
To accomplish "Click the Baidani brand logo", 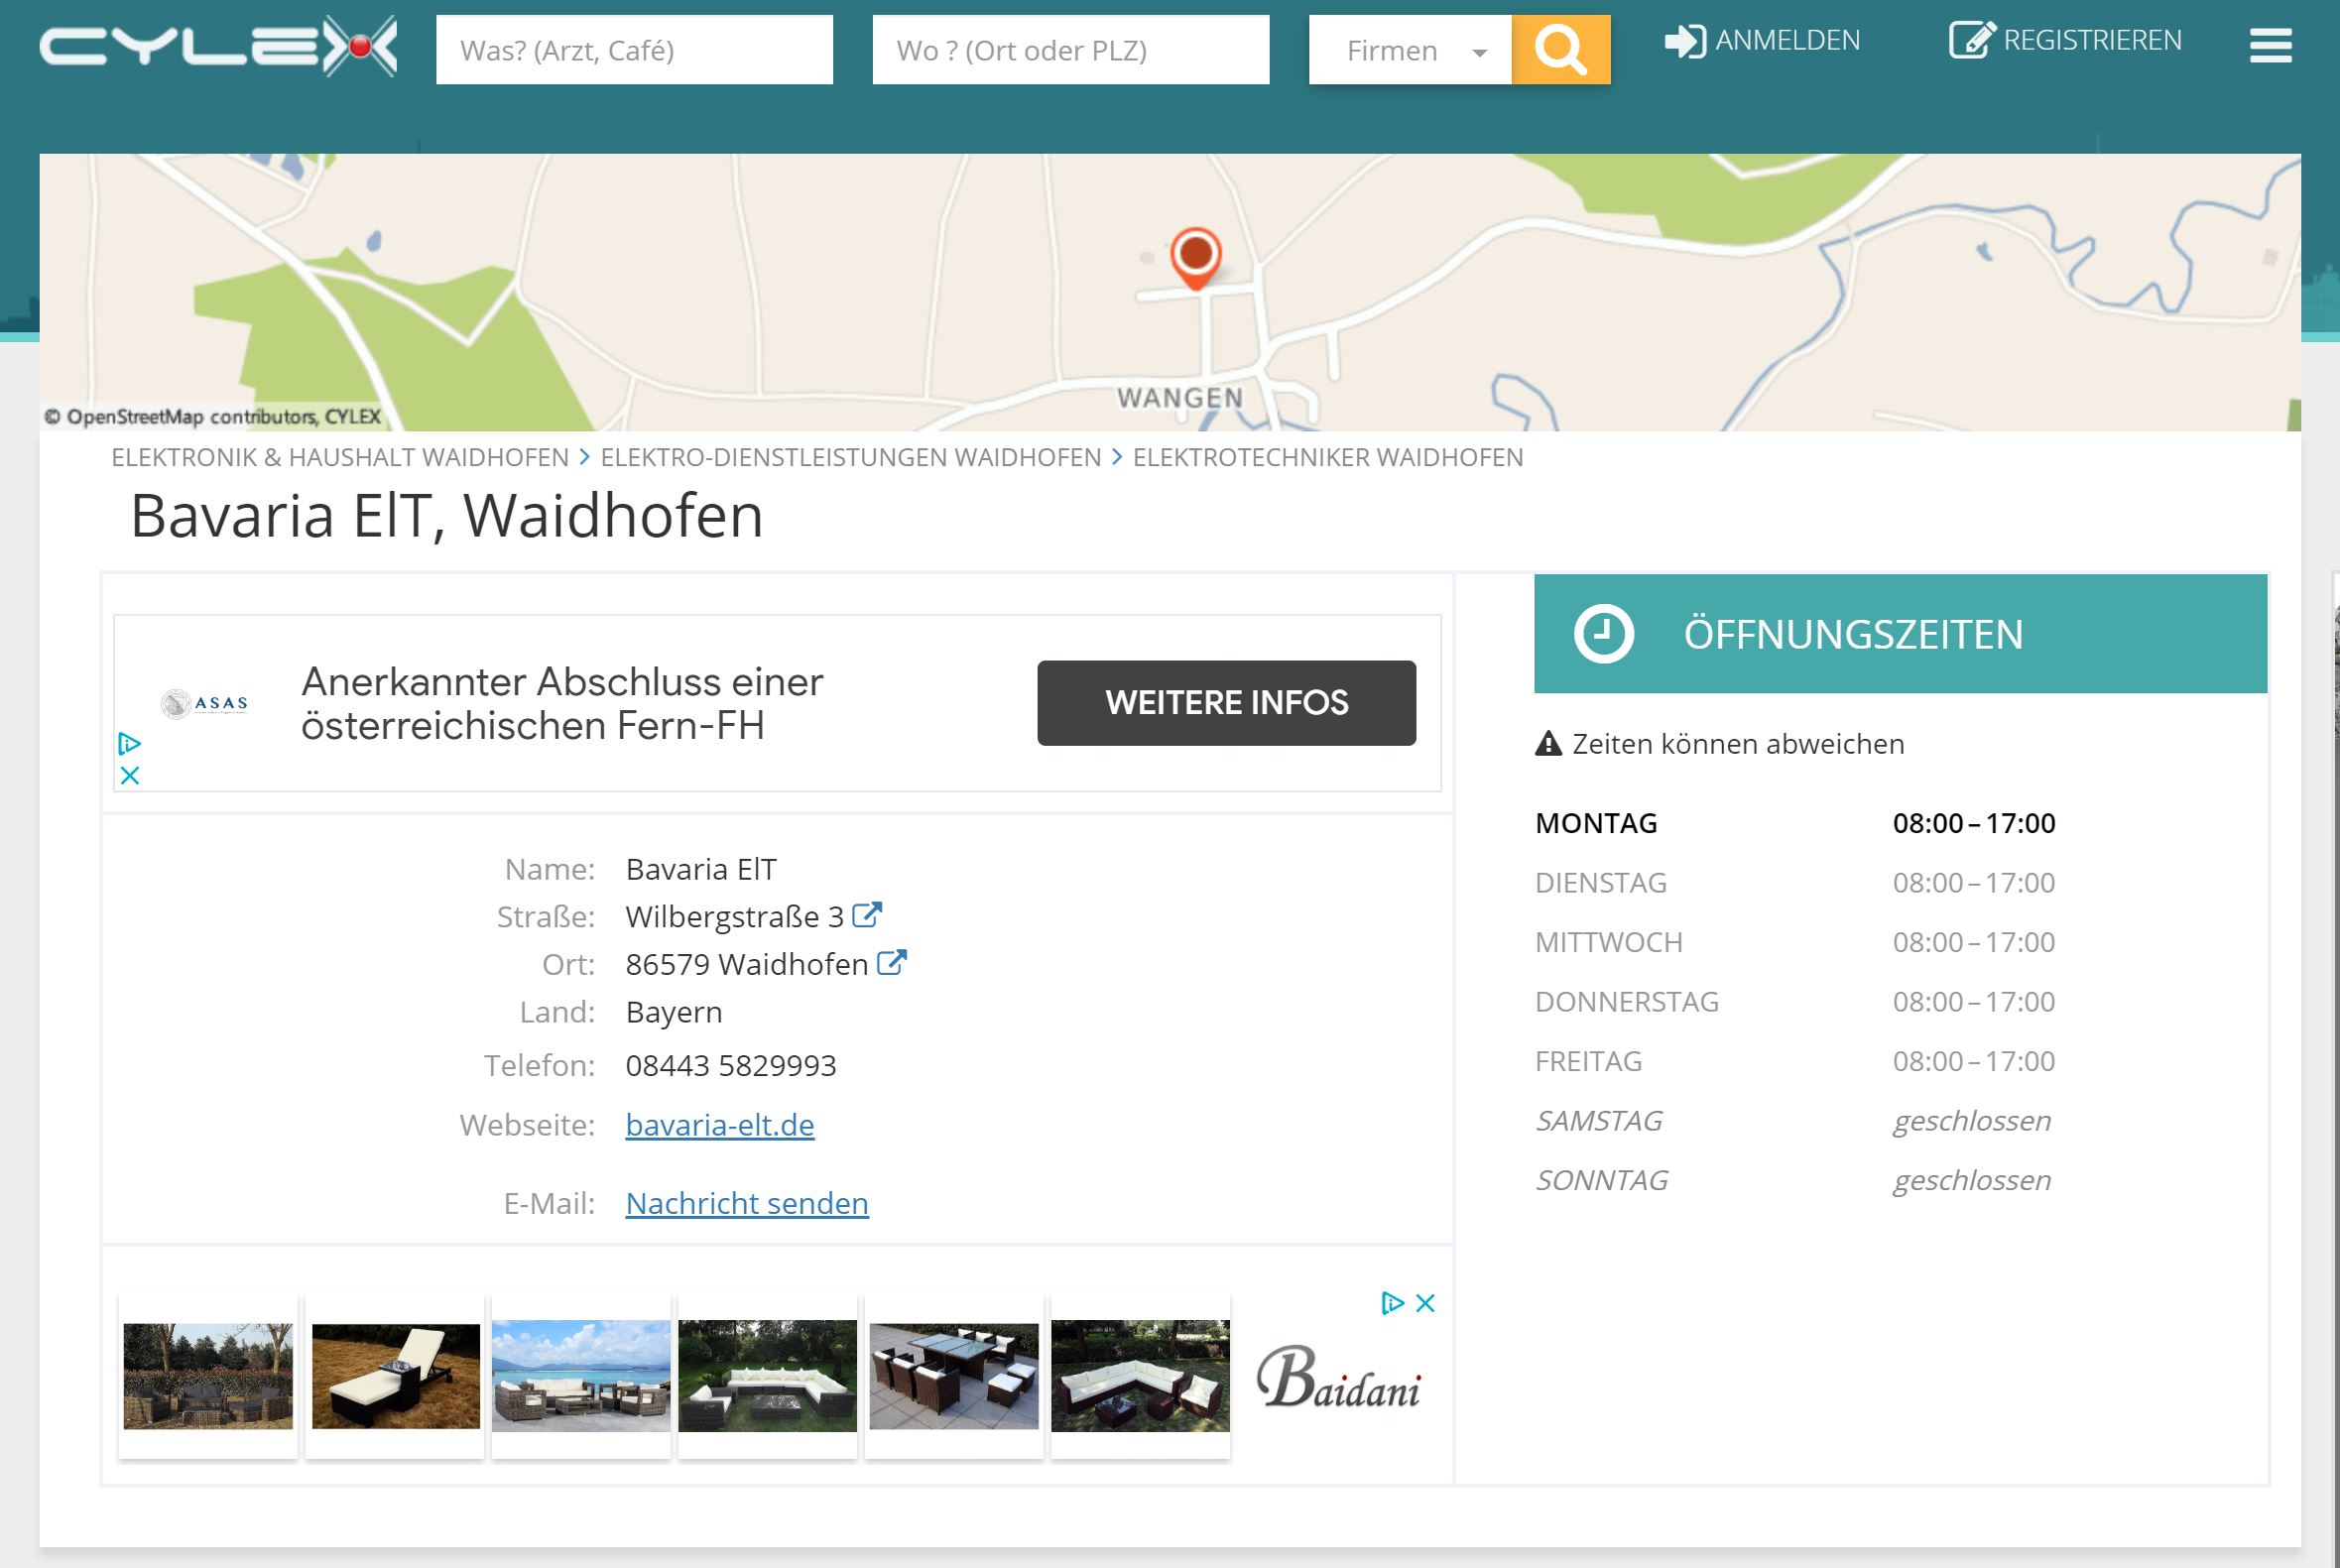I will click(1339, 1376).
